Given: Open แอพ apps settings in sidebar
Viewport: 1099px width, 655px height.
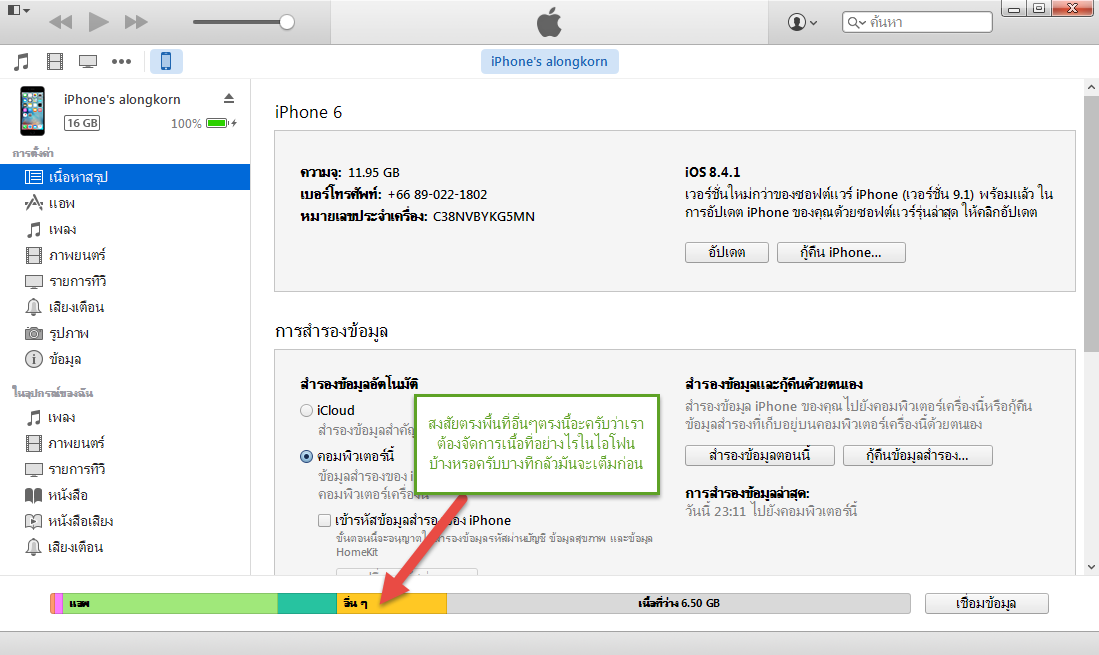Looking at the screenshot, I should (125, 203).
